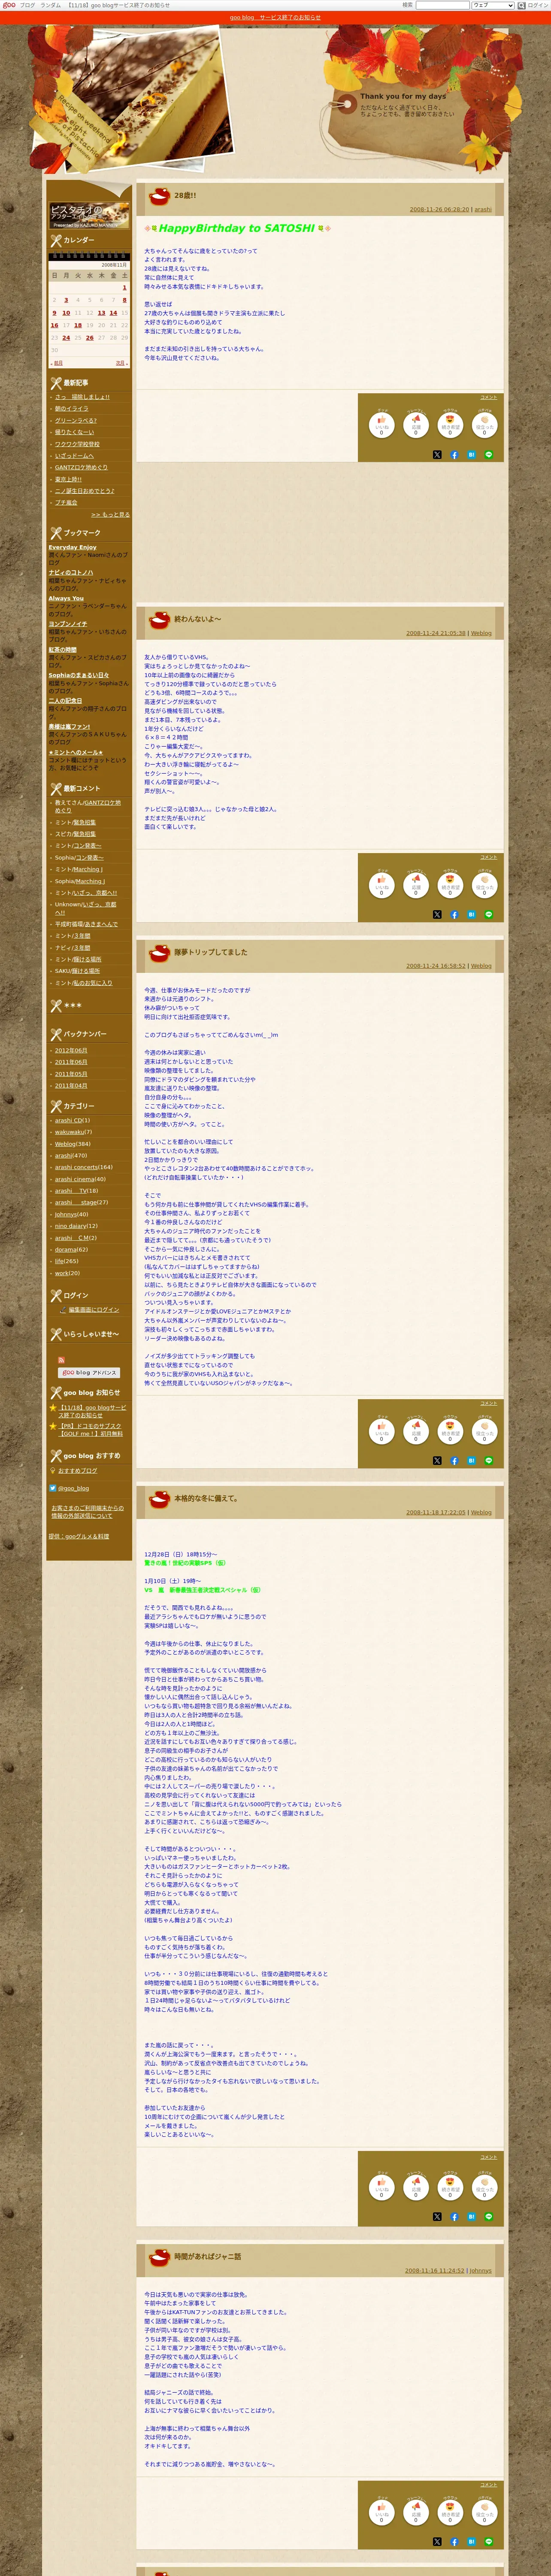The width and height of the screenshot is (551, 2576).
Task: Open recent article GANTZロケ地めぐり
Action: [81, 467]
